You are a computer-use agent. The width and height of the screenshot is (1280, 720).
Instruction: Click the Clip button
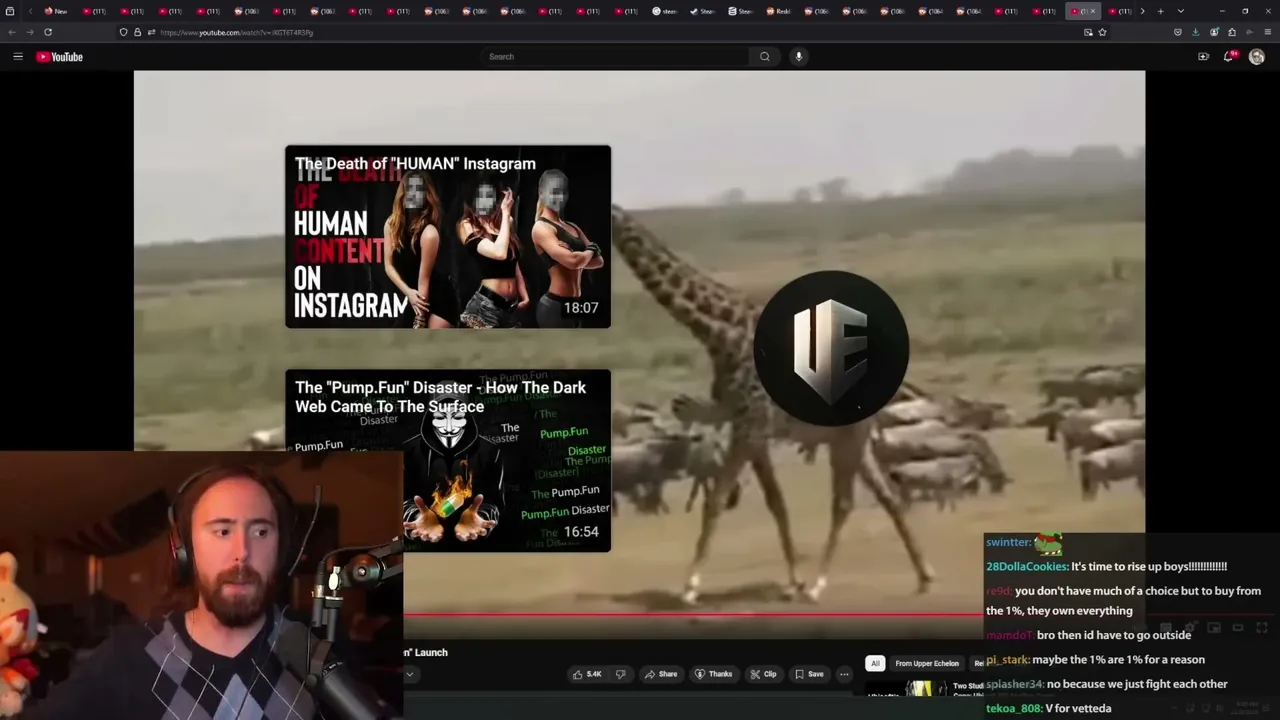tap(764, 674)
